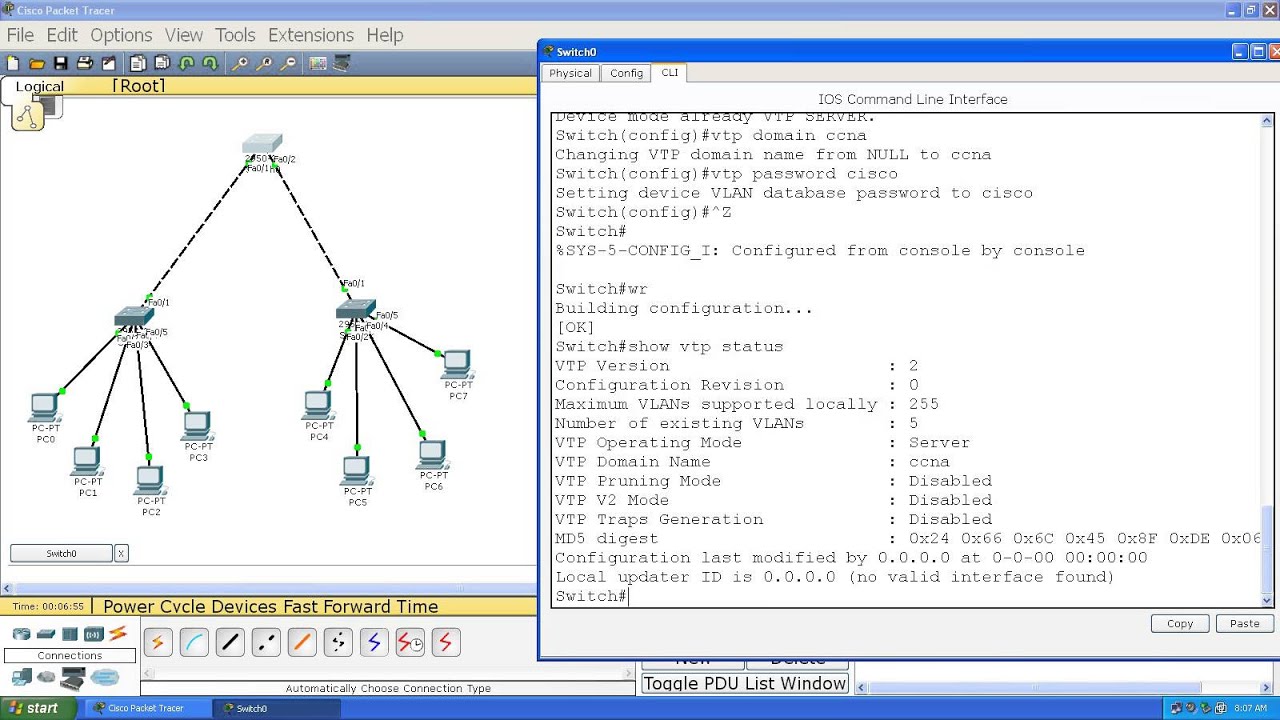Select the Routers device category

(21, 634)
